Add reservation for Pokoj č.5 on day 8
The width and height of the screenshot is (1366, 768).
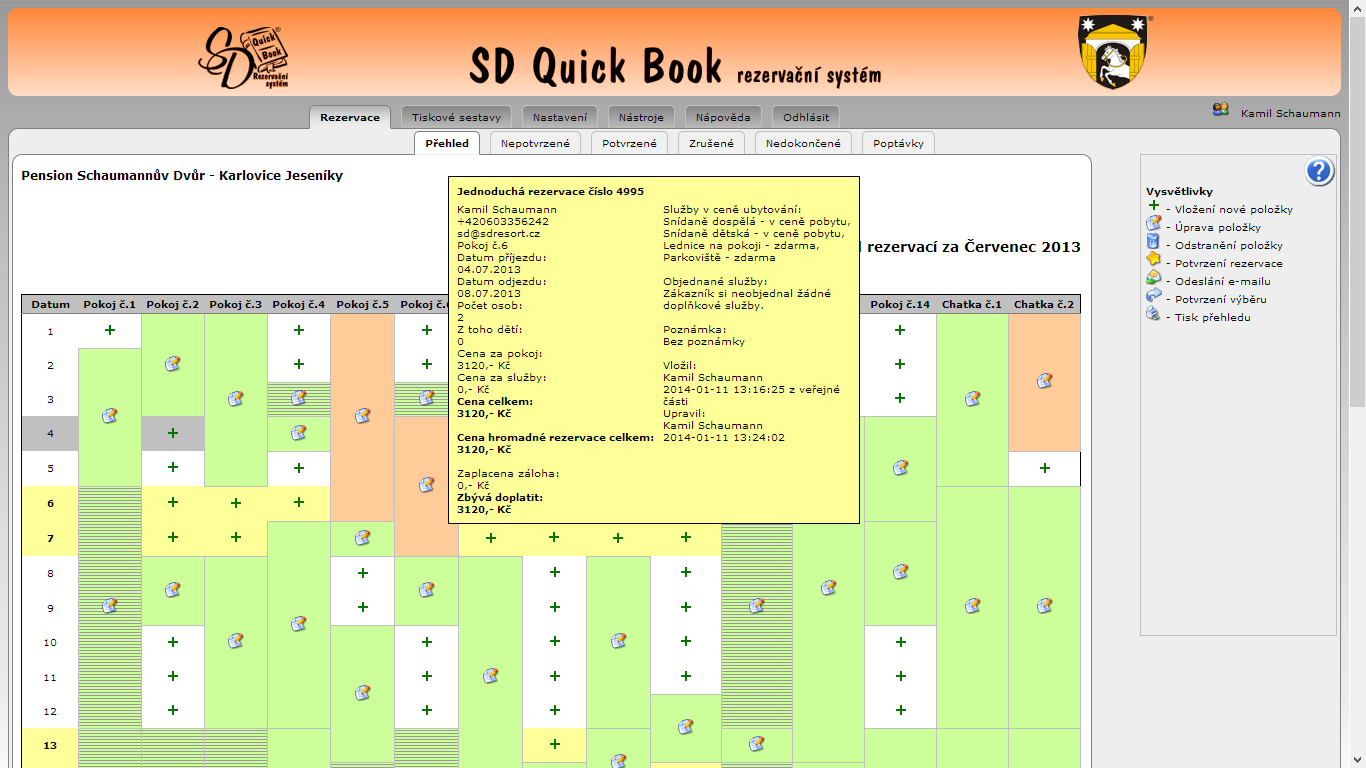point(362,573)
